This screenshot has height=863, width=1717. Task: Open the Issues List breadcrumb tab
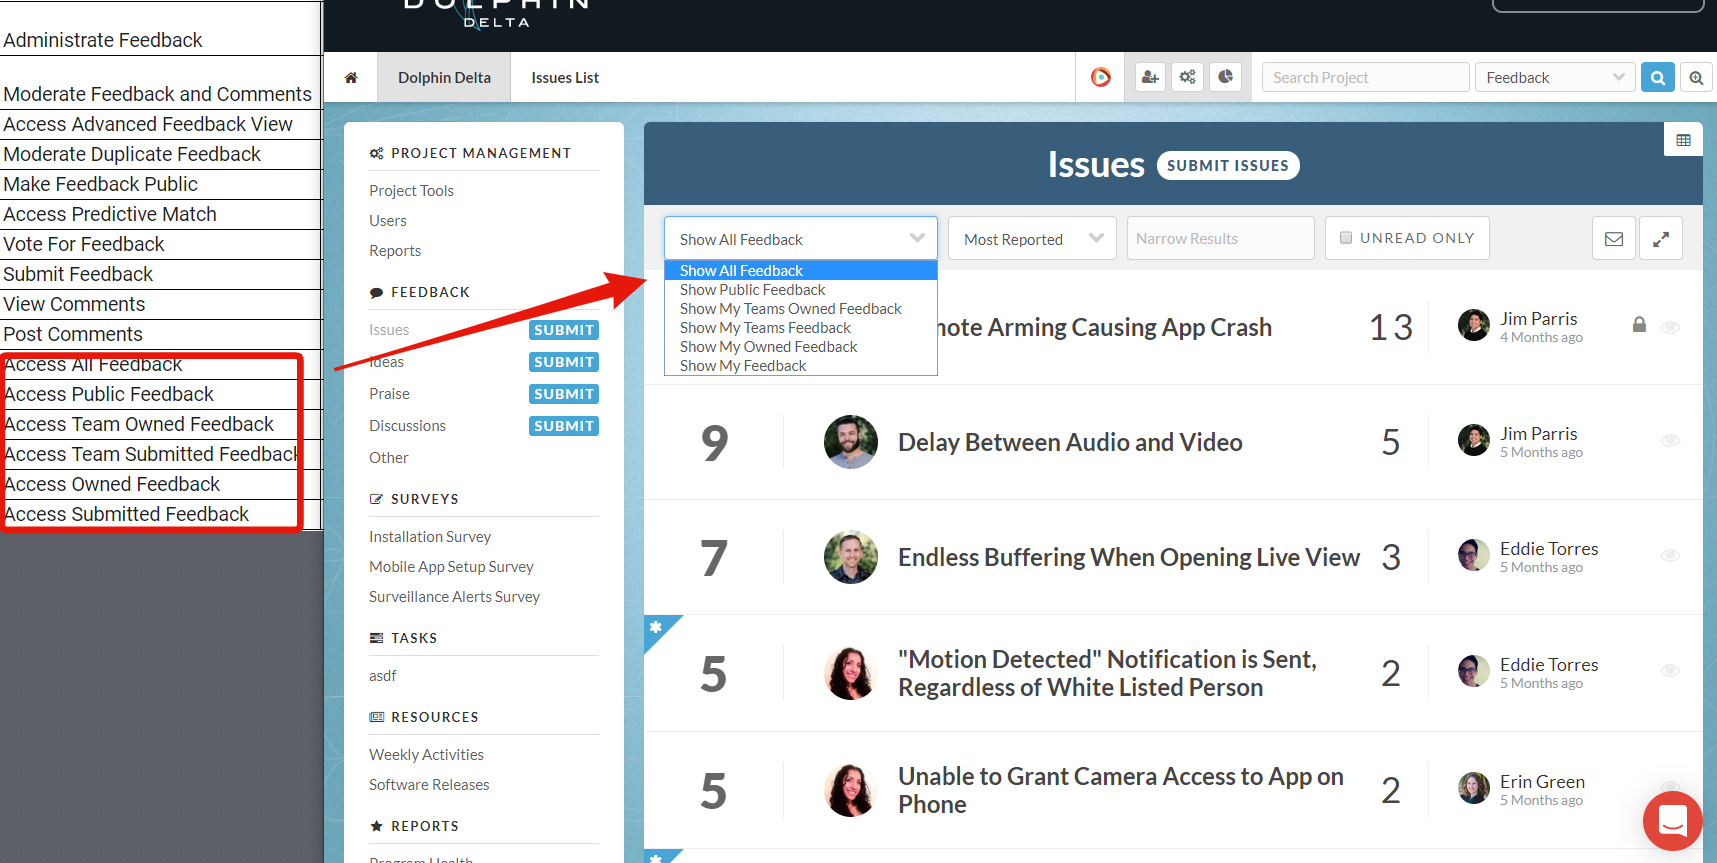[x=565, y=77]
